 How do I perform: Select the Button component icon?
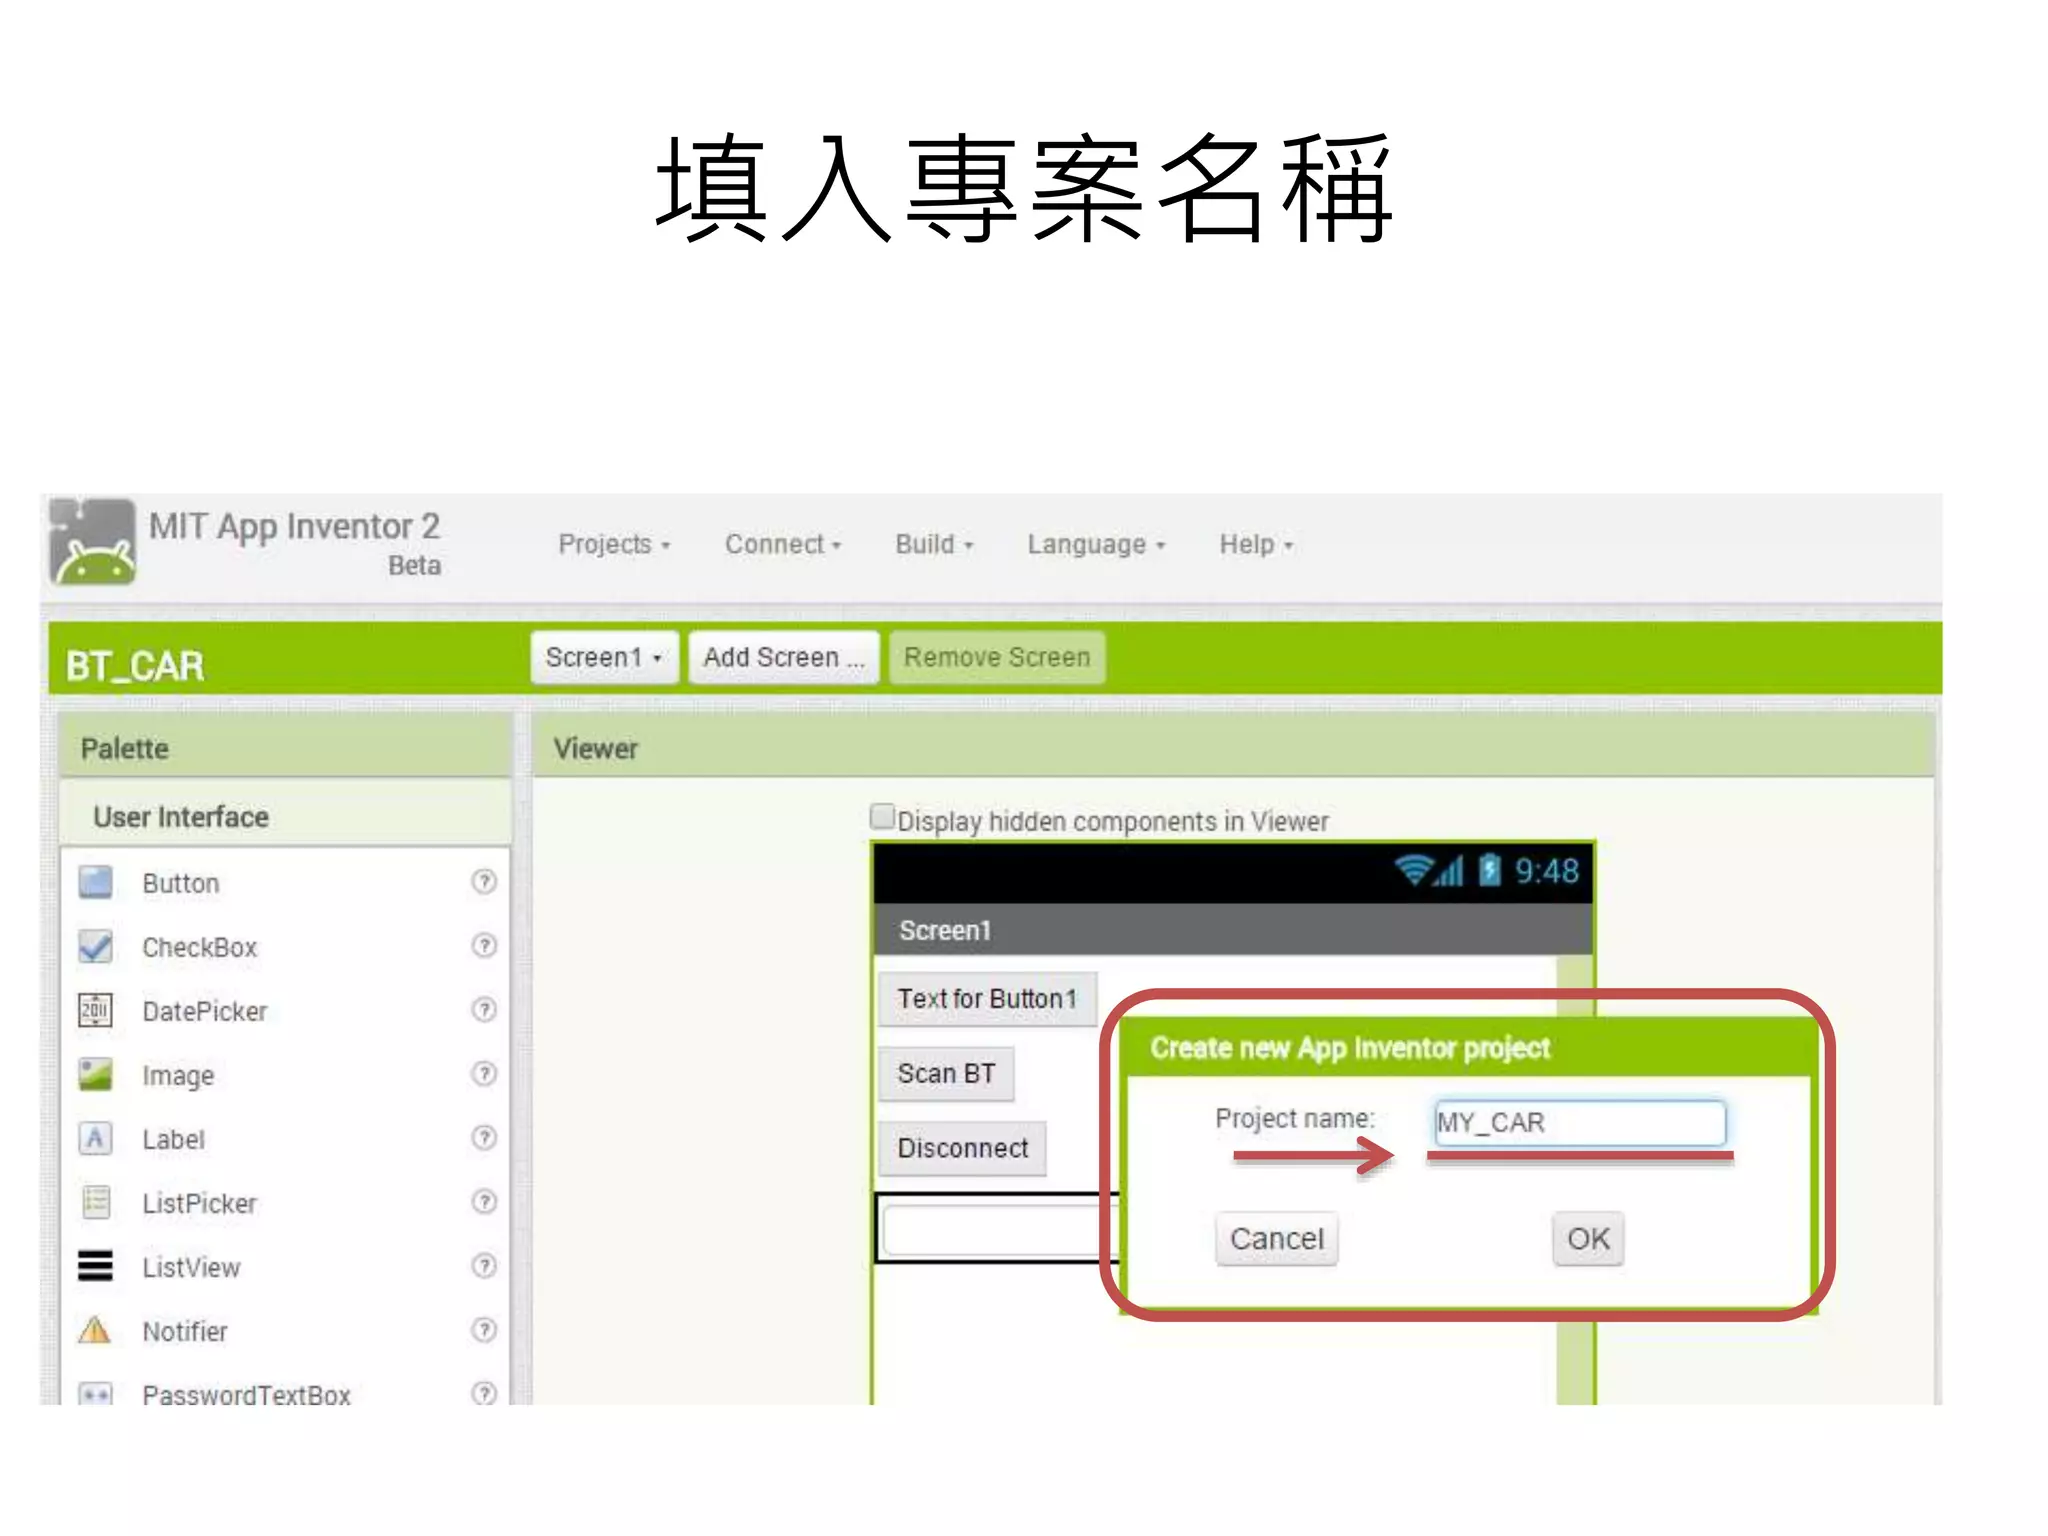[95, 883]
